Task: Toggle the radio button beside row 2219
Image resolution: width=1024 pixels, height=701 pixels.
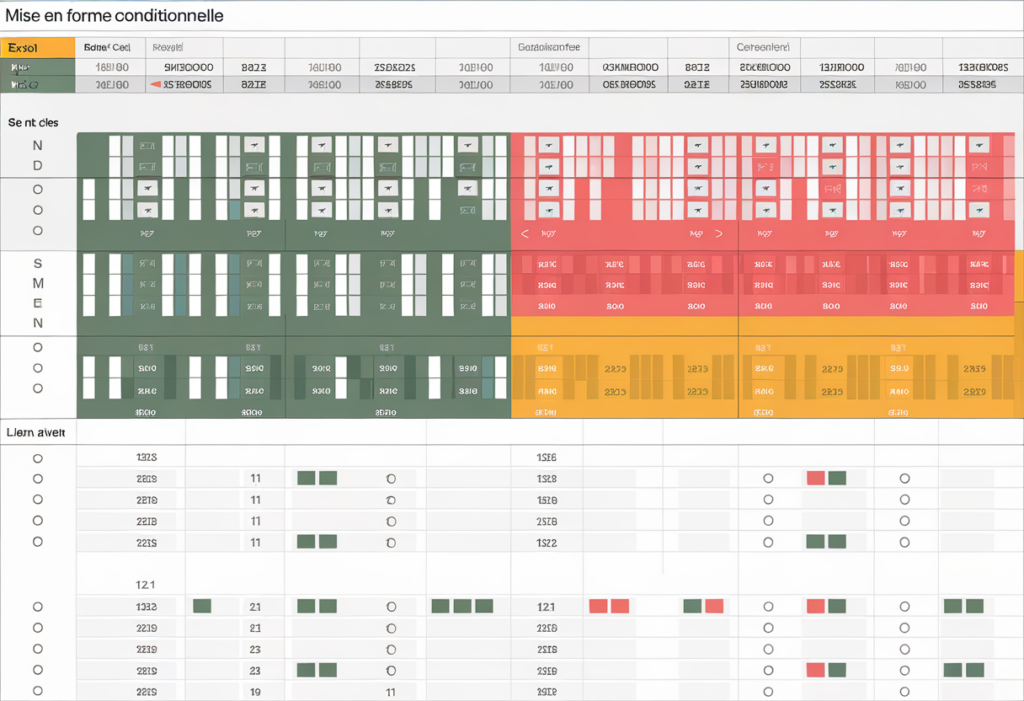Action: (38, 627)
